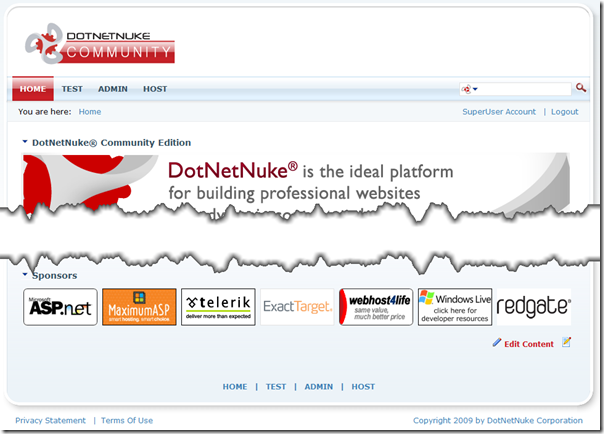This screenshot has width=604, height=434.
Task: Click the "You are here:" label
Action: pos(45,112)
